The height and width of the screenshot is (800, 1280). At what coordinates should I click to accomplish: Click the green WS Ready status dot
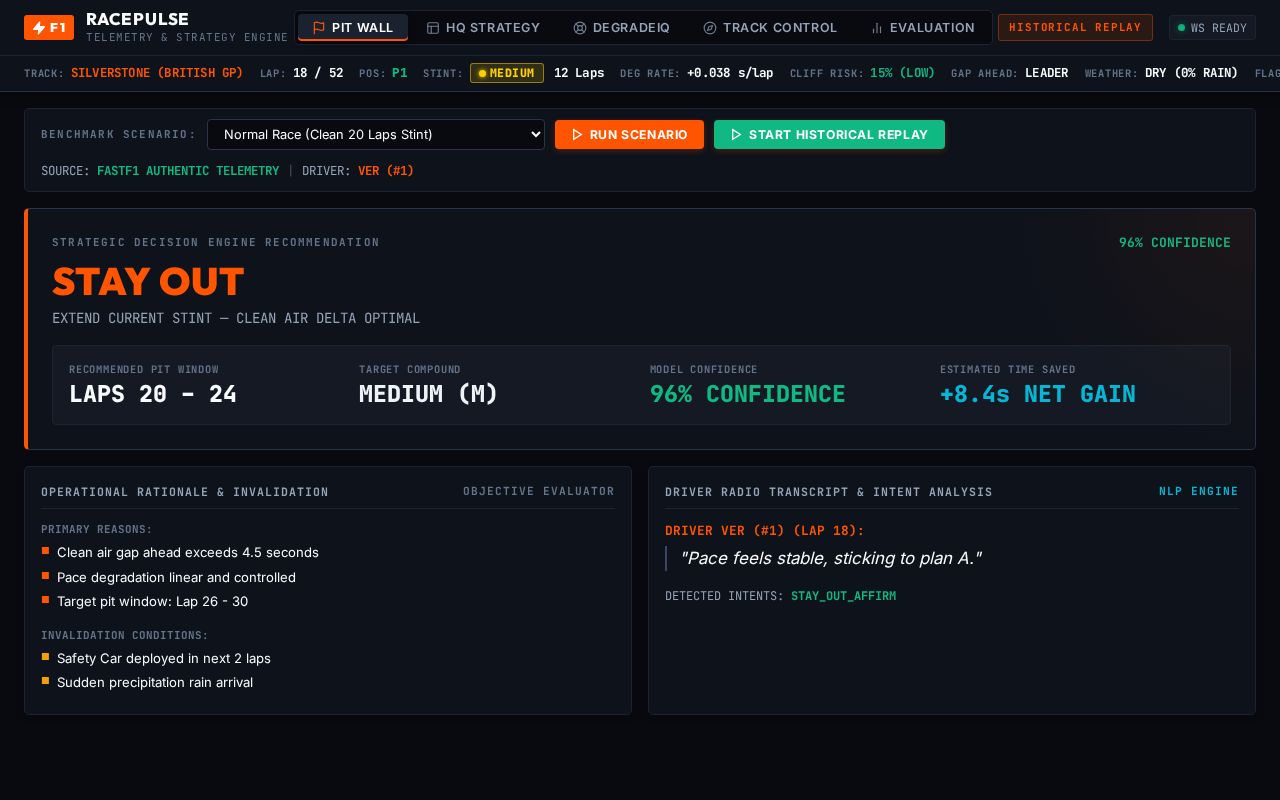coord(1181,28)
